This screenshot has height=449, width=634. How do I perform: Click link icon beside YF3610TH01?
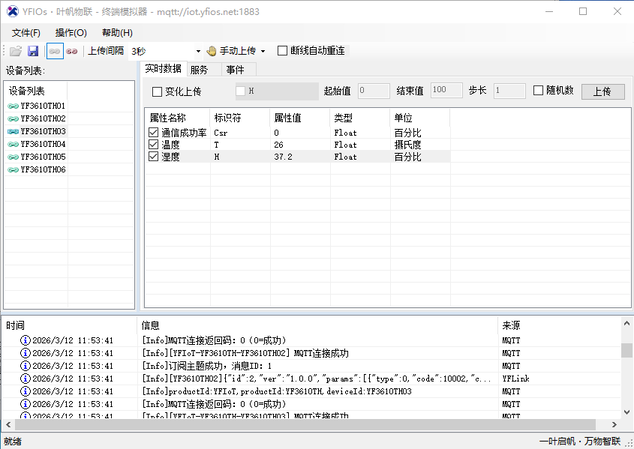(13, 106)
